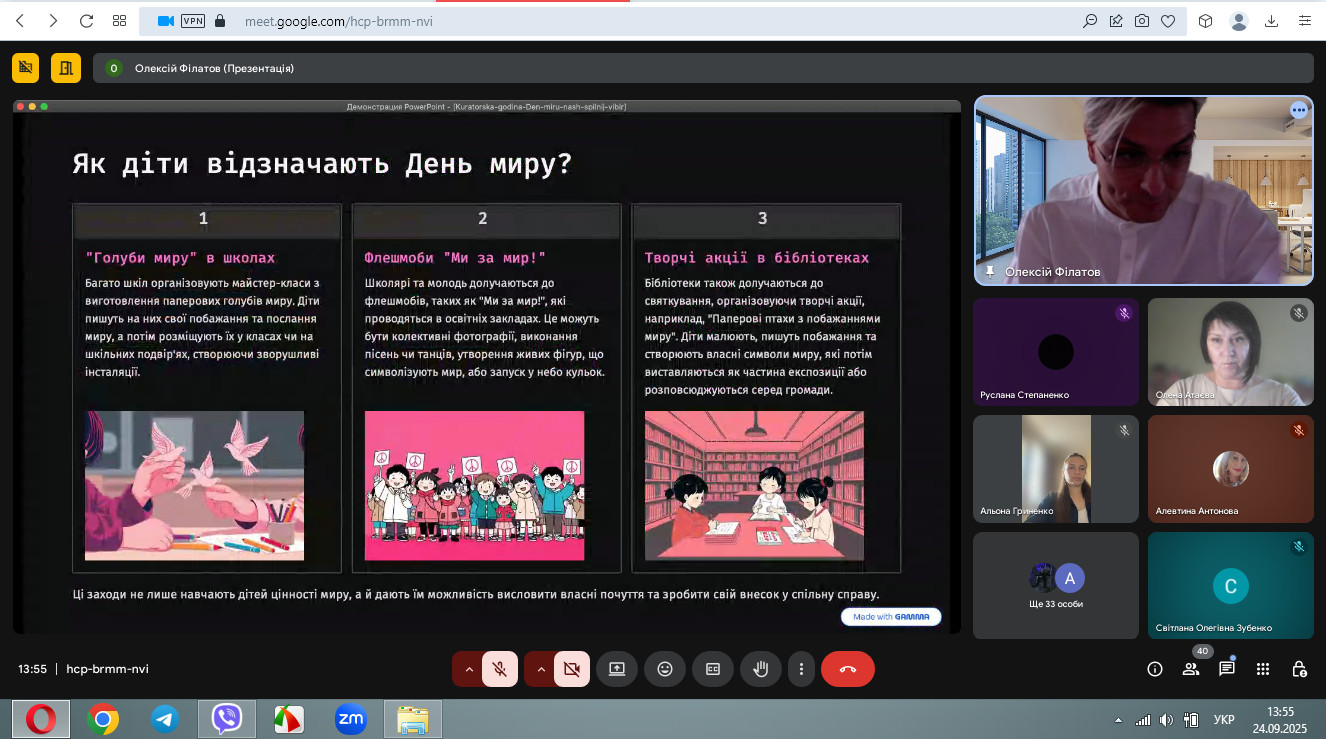Show the participants list icon

click(x=1191, y=669)
